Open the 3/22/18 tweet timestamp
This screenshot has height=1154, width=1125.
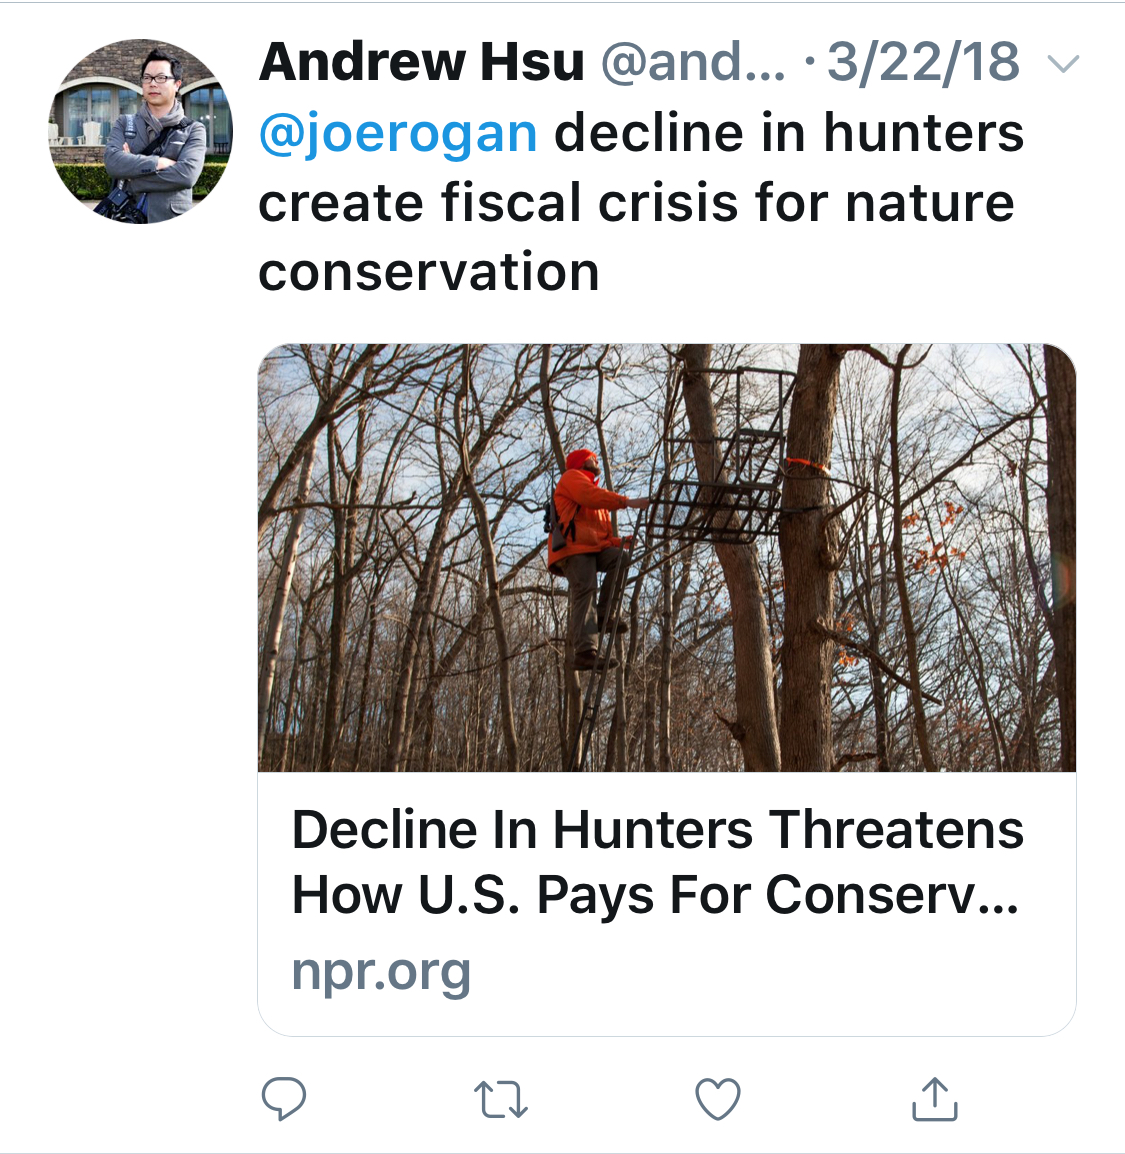point(922,63)
